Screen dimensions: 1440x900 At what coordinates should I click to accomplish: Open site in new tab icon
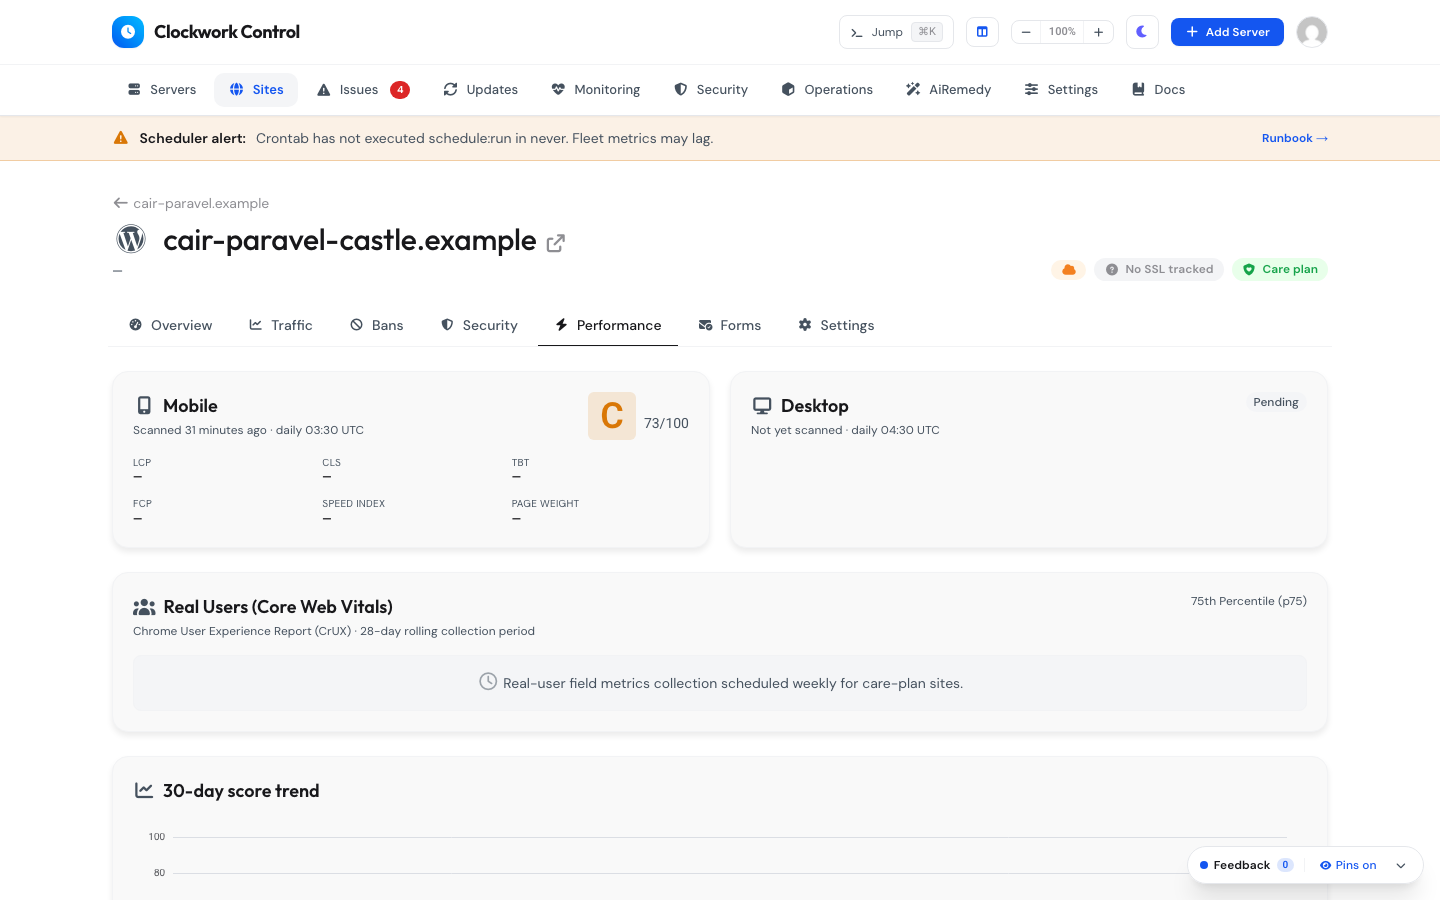pos(556,243)
